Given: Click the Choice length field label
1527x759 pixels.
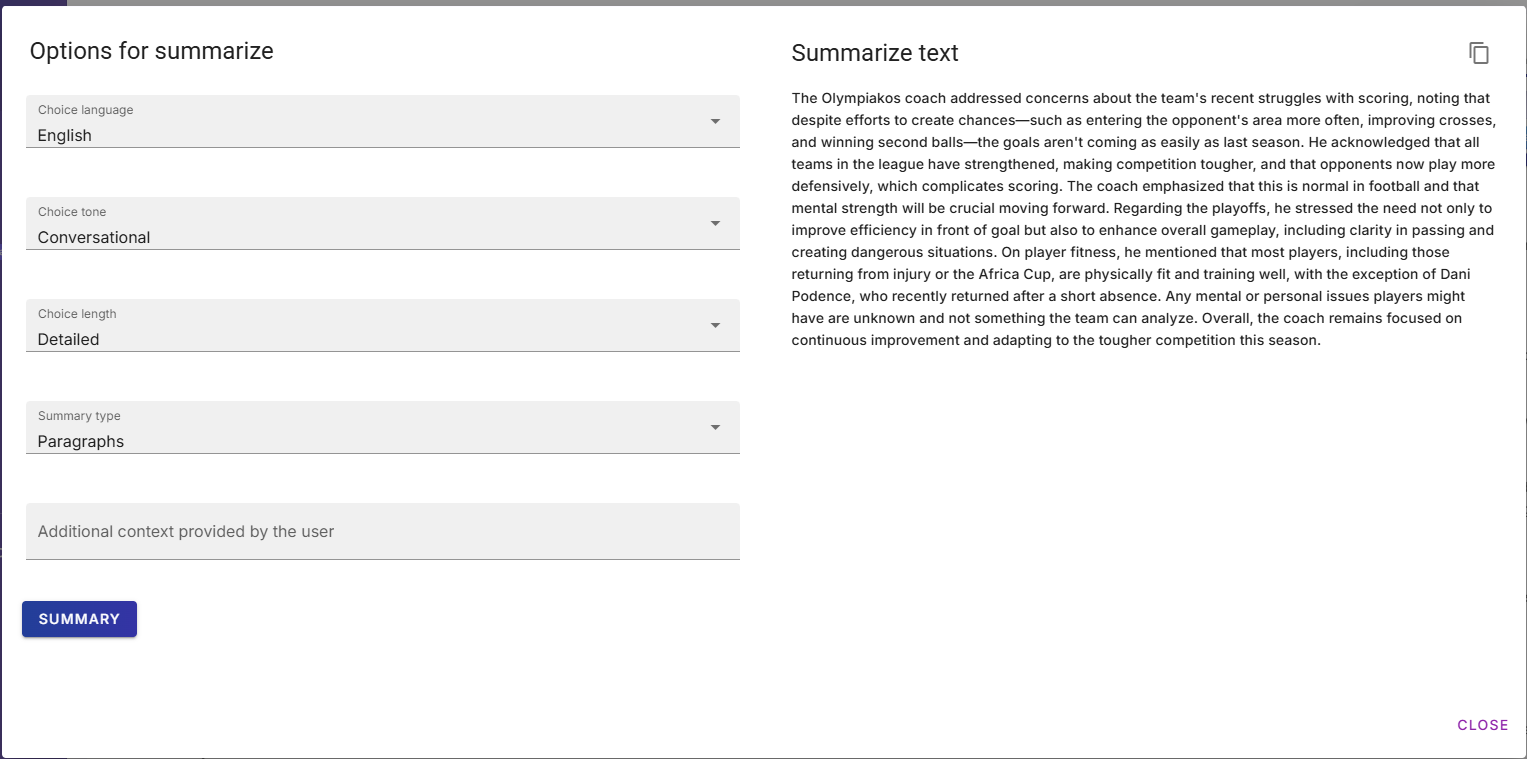Looking at the screenshot, I should pyautogui.click(x=77, y=314).
